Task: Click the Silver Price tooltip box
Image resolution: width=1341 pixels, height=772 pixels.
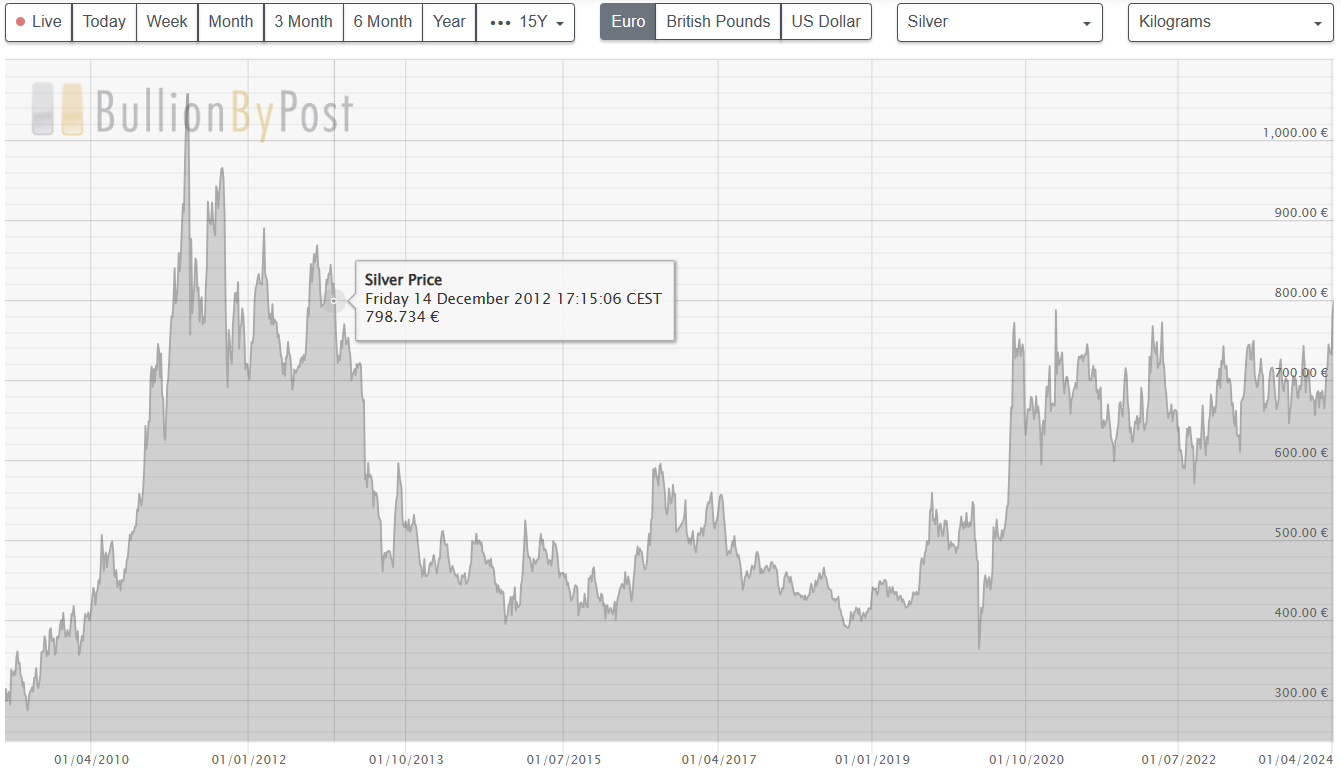Action: click(515, 299)
